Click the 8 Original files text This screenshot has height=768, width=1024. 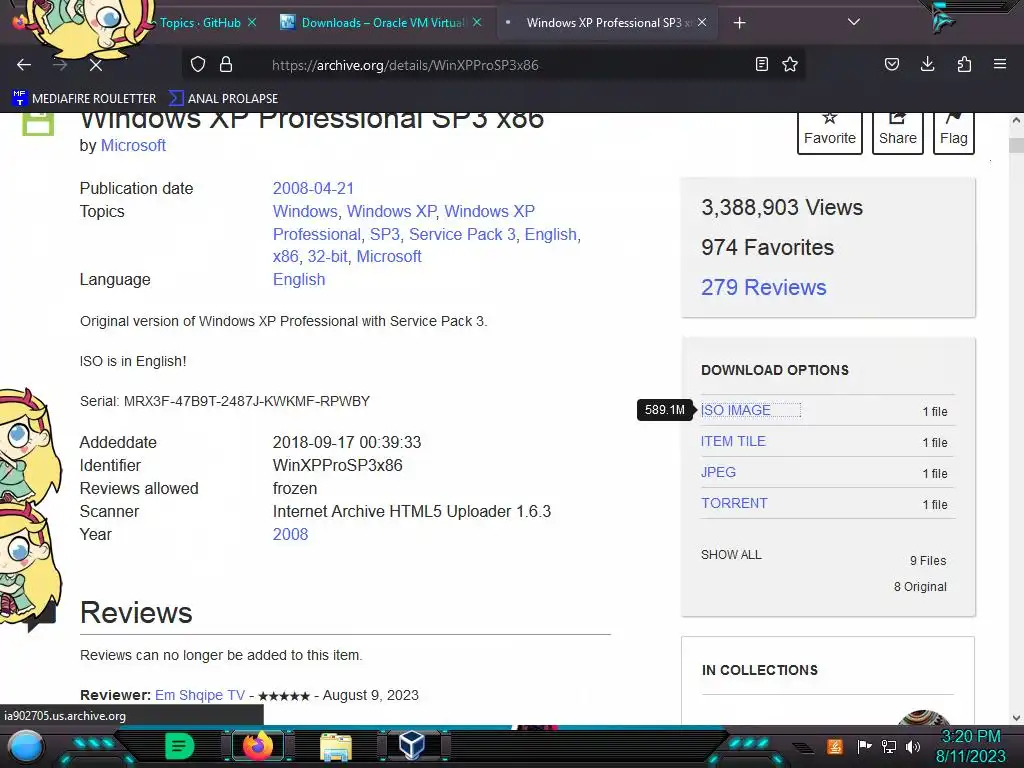[920, 586]
